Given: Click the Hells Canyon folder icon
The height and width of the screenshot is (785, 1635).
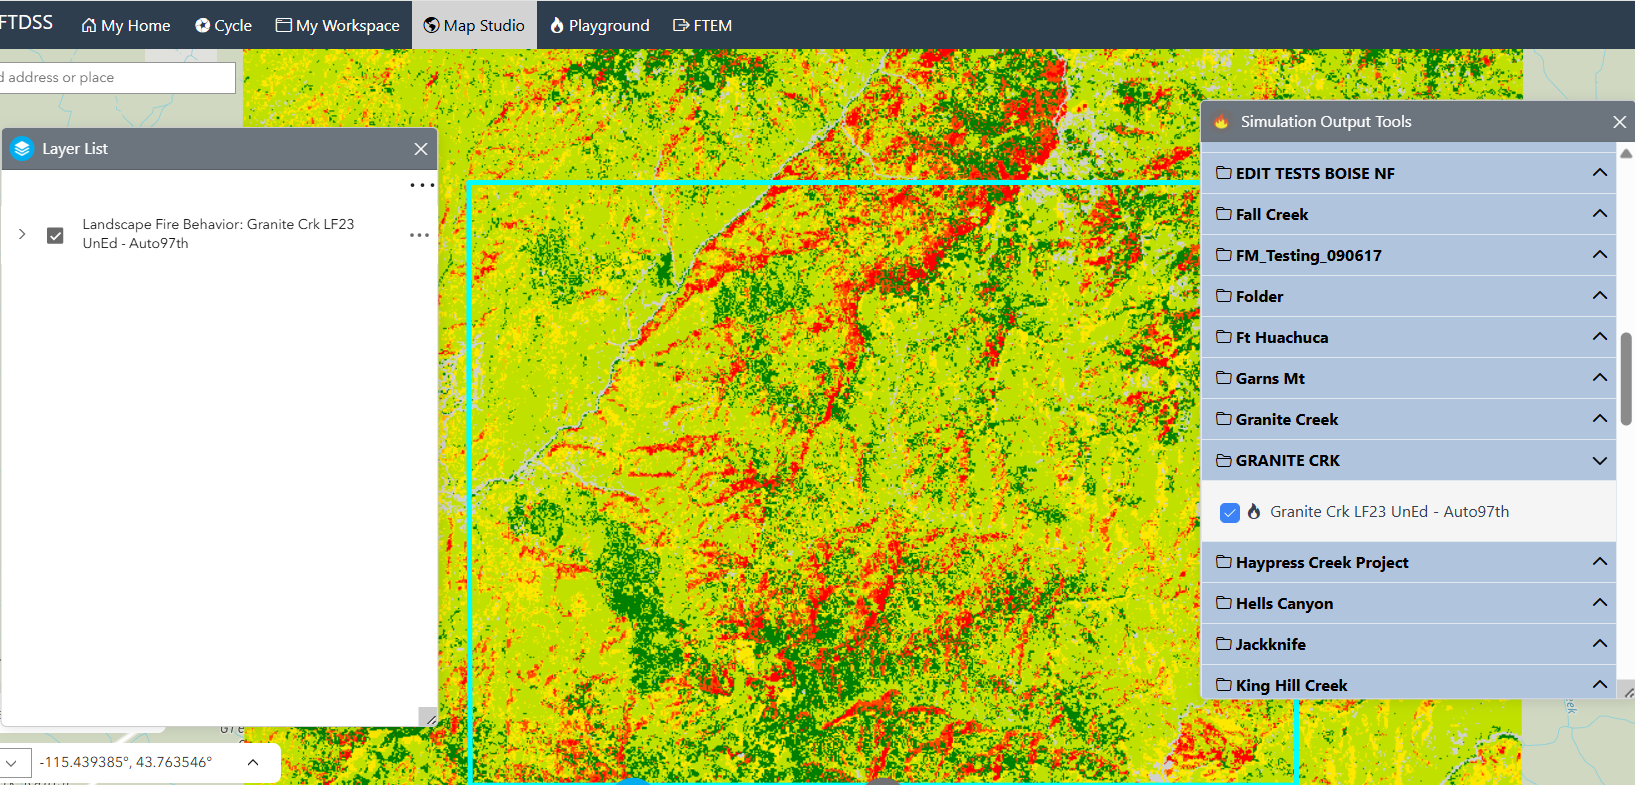Looking at the screenshot, I should (1224, 603).
